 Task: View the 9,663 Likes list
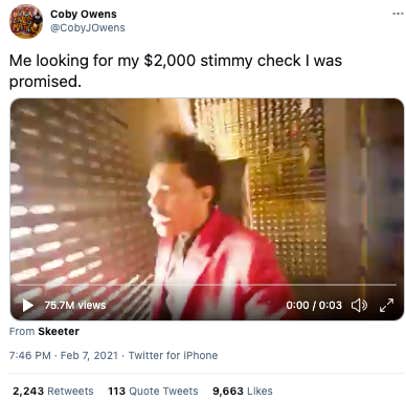242,391
